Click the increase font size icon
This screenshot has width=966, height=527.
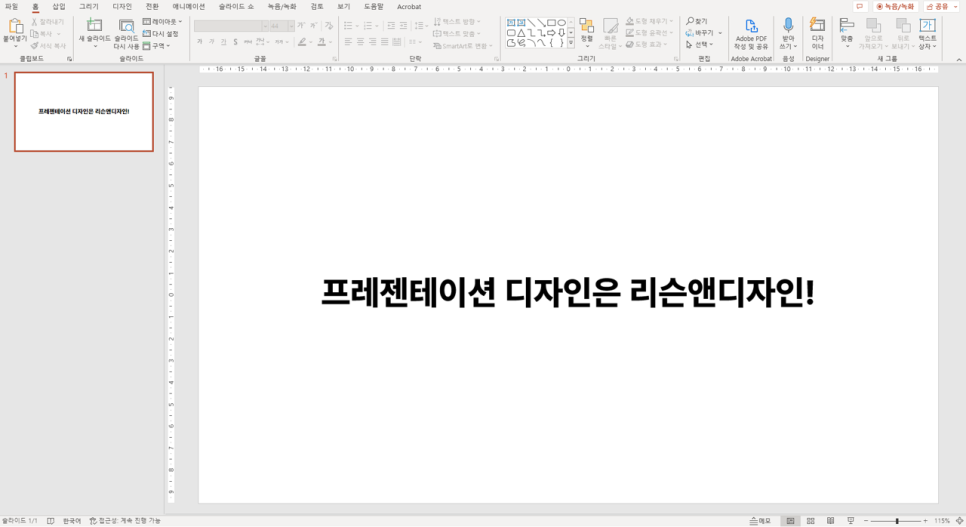[301, 26]
